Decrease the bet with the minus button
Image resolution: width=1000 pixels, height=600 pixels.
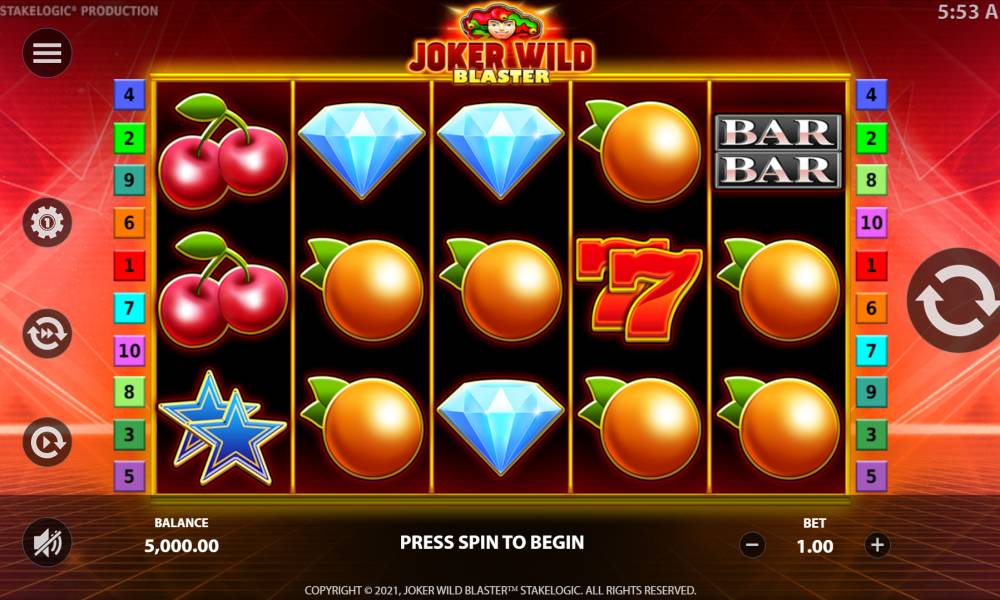pos(753,545)
